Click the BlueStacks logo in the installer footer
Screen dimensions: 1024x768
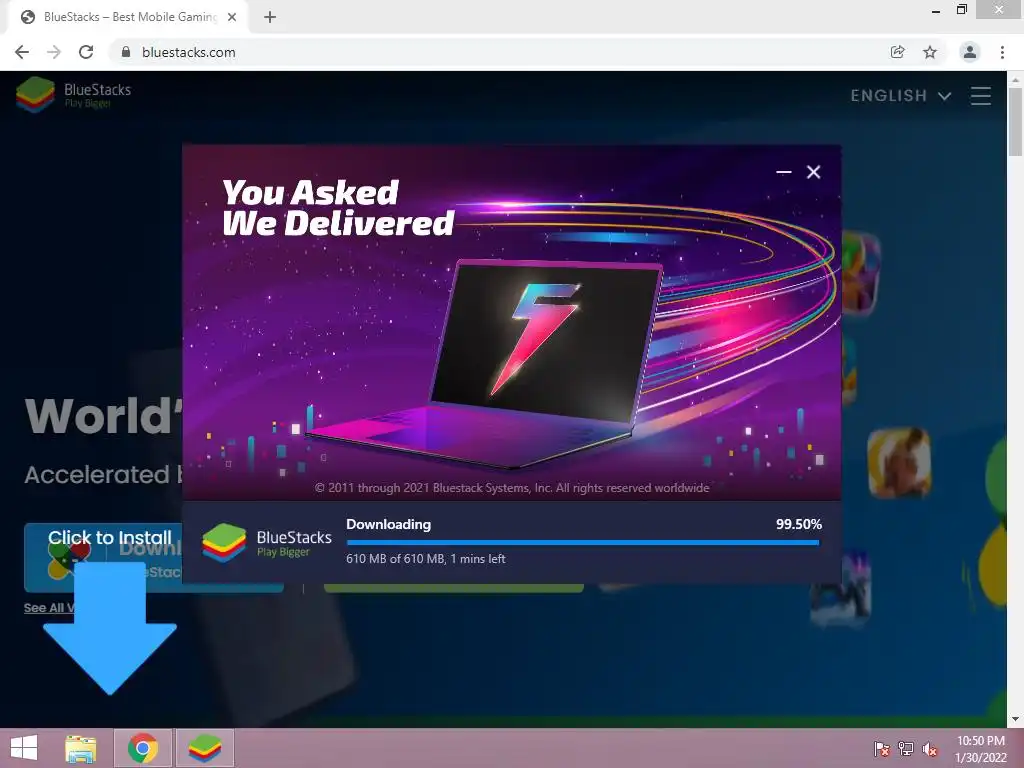pos(266,543)
